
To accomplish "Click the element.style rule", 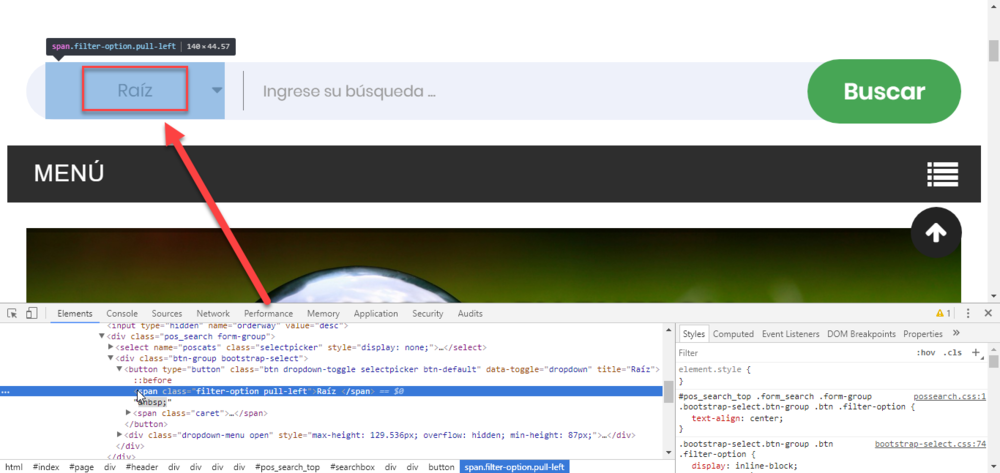I will click(x=715, y=369).
